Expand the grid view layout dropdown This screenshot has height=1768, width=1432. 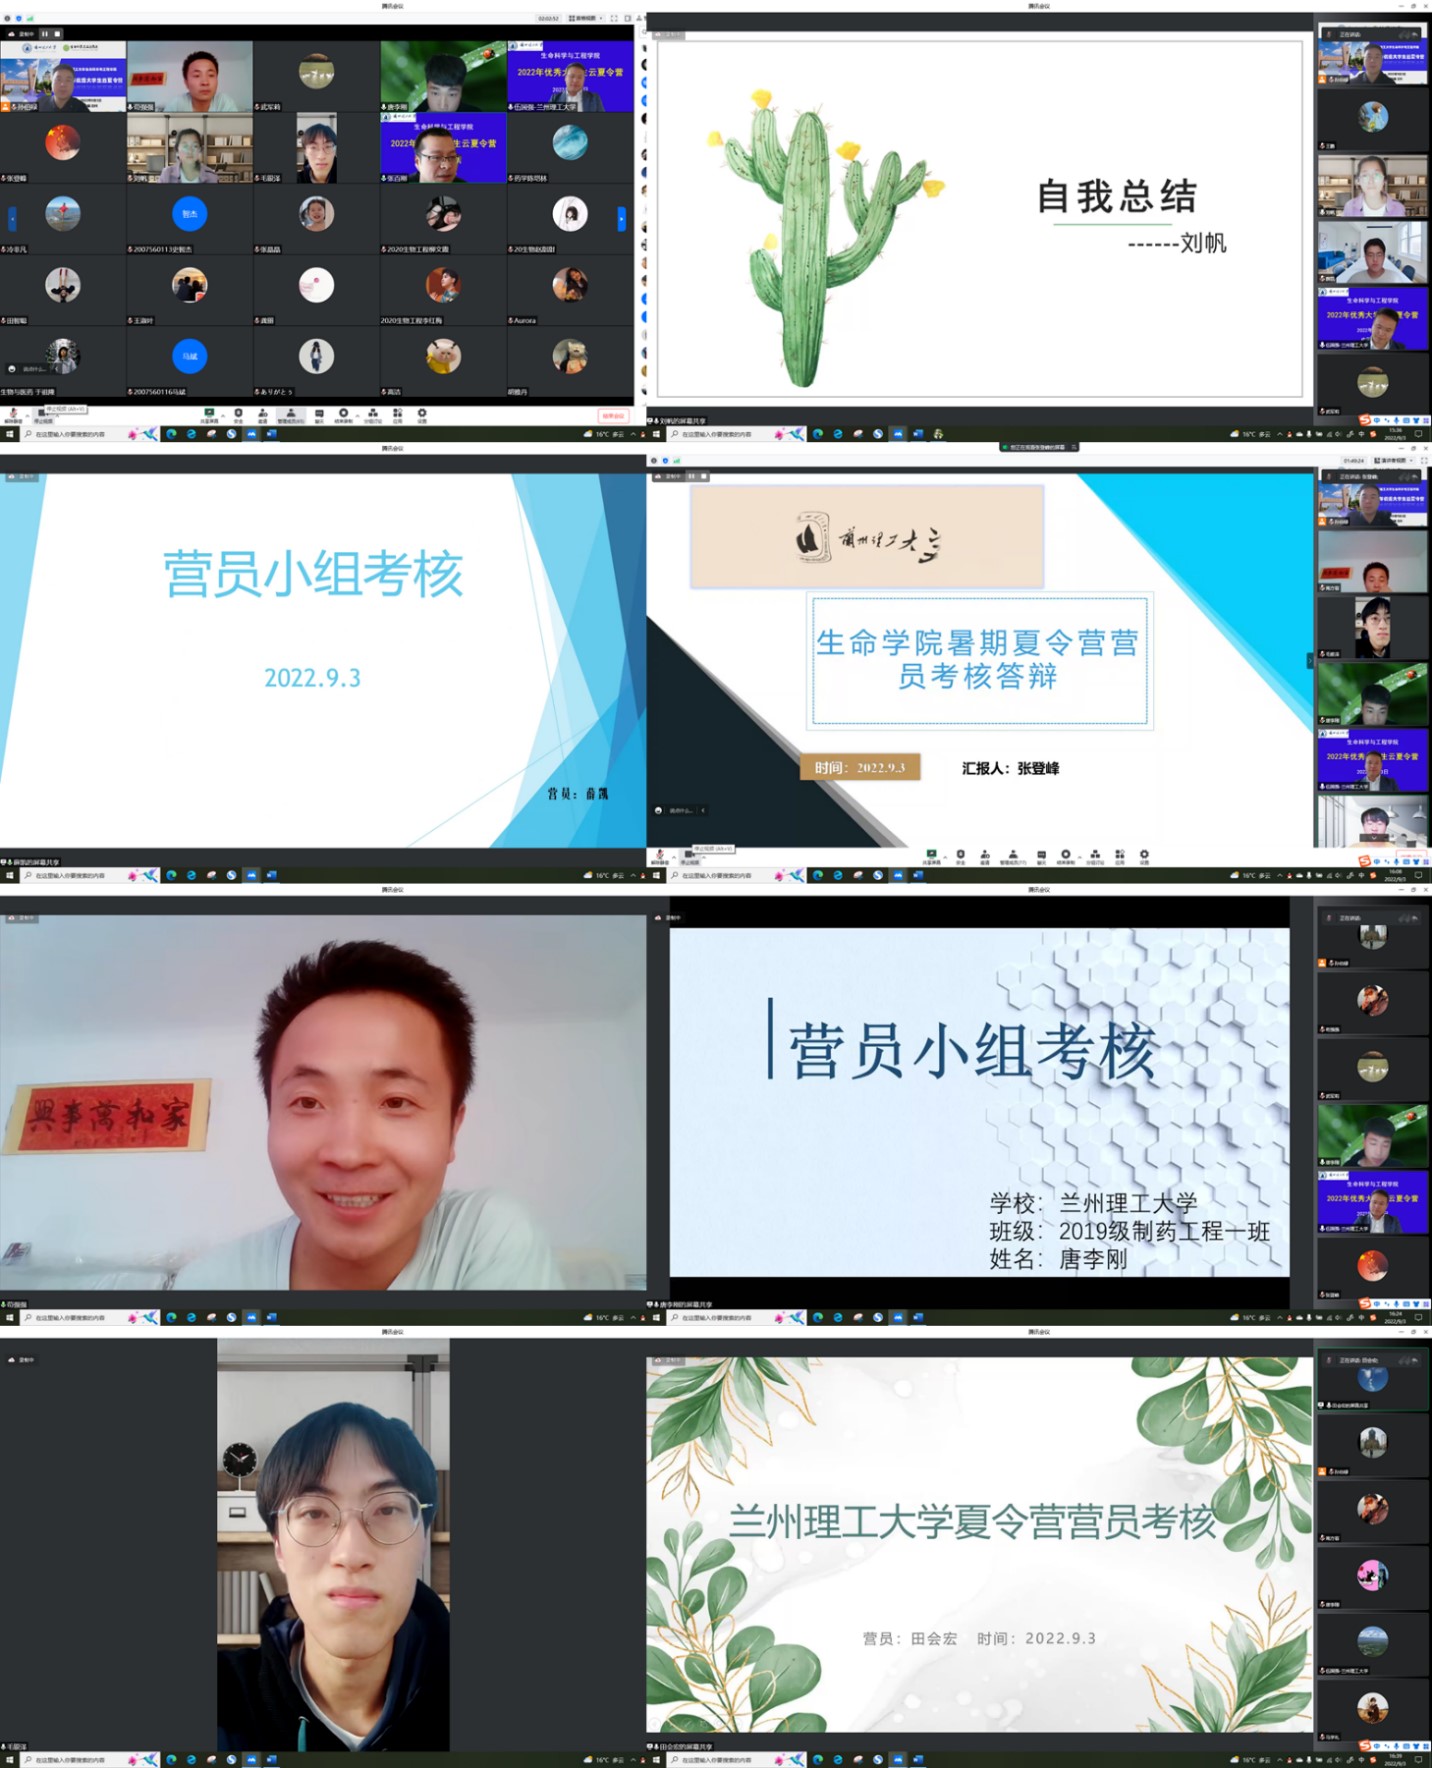584,18
